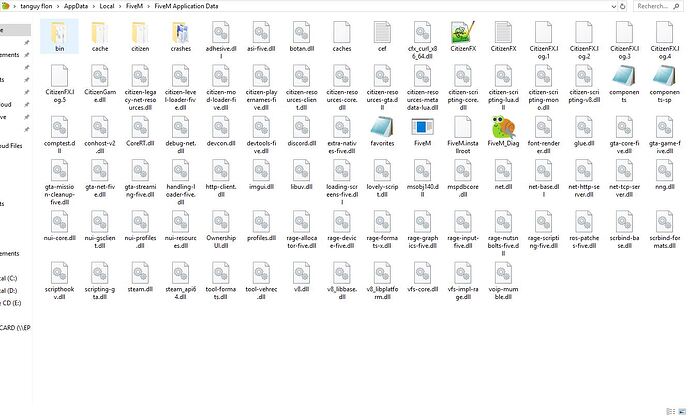Select the FiveM_Diag snail icon
This screenshot has height=416, width=690.
click(503, 131)
